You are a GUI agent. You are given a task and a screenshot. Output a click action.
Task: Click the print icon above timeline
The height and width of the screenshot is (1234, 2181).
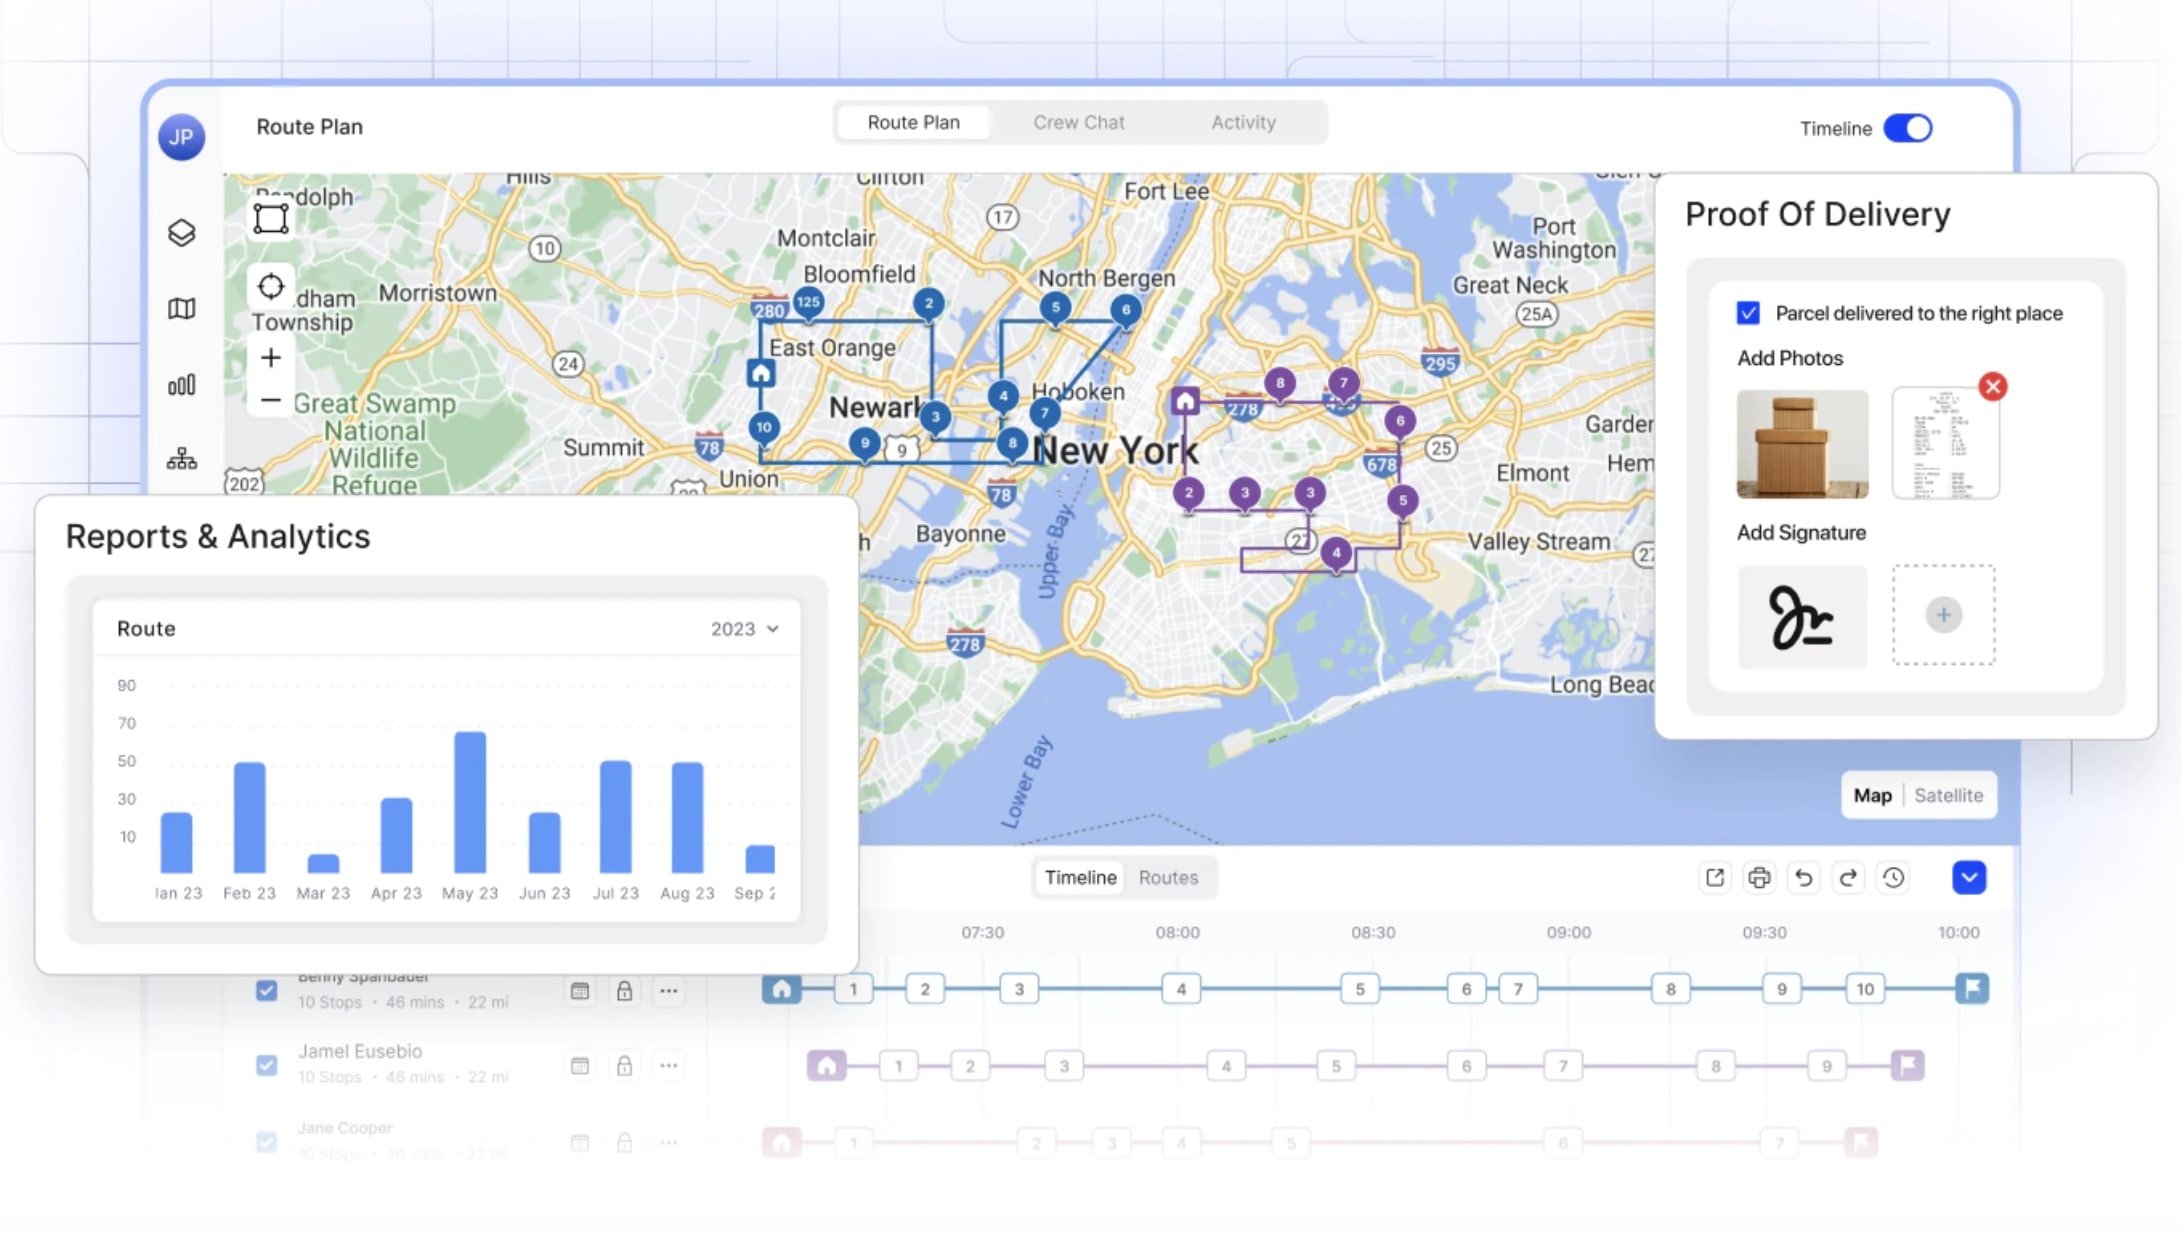[x=1759, y=877]
